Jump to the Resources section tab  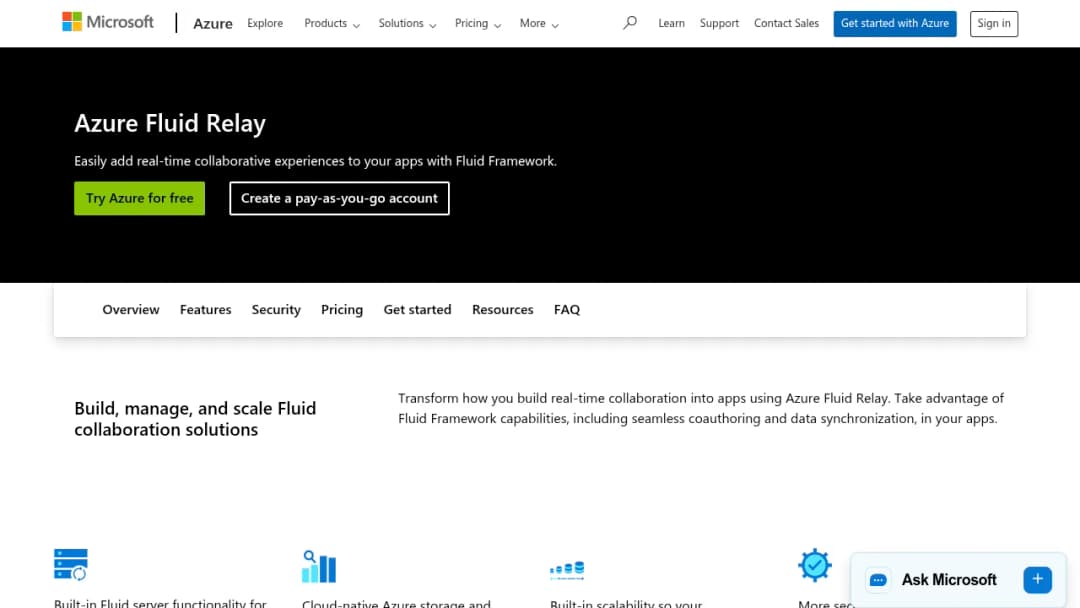503,310
